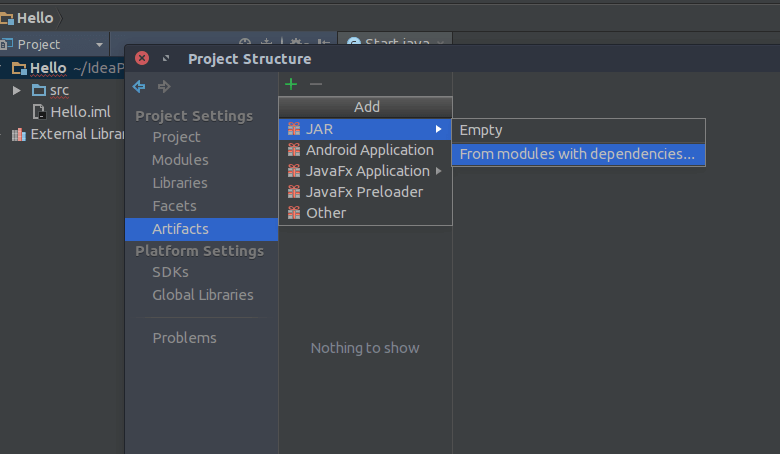Click the Hello.iml file icon
The height and width of the screenshot is (454, 780).
coord(39,112)
